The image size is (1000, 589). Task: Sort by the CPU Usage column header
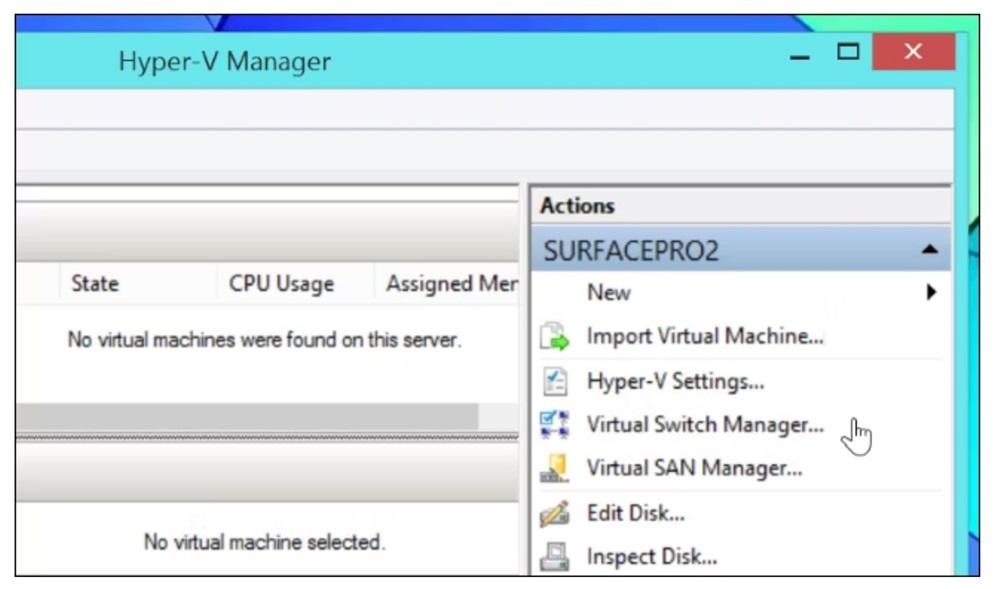pyautogui.click(x=281, y=284)
